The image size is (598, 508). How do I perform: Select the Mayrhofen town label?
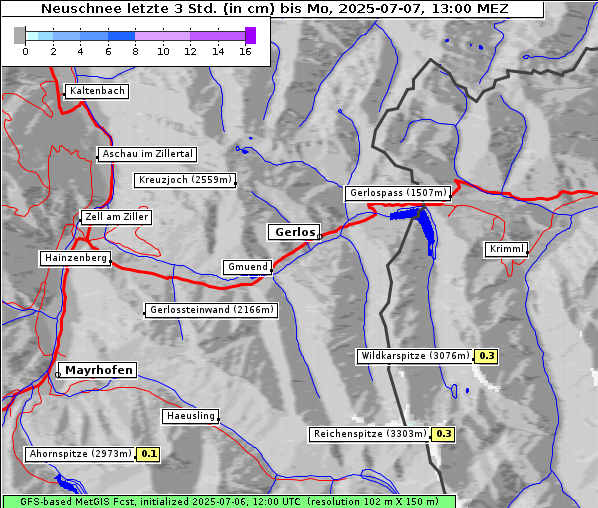98,370
